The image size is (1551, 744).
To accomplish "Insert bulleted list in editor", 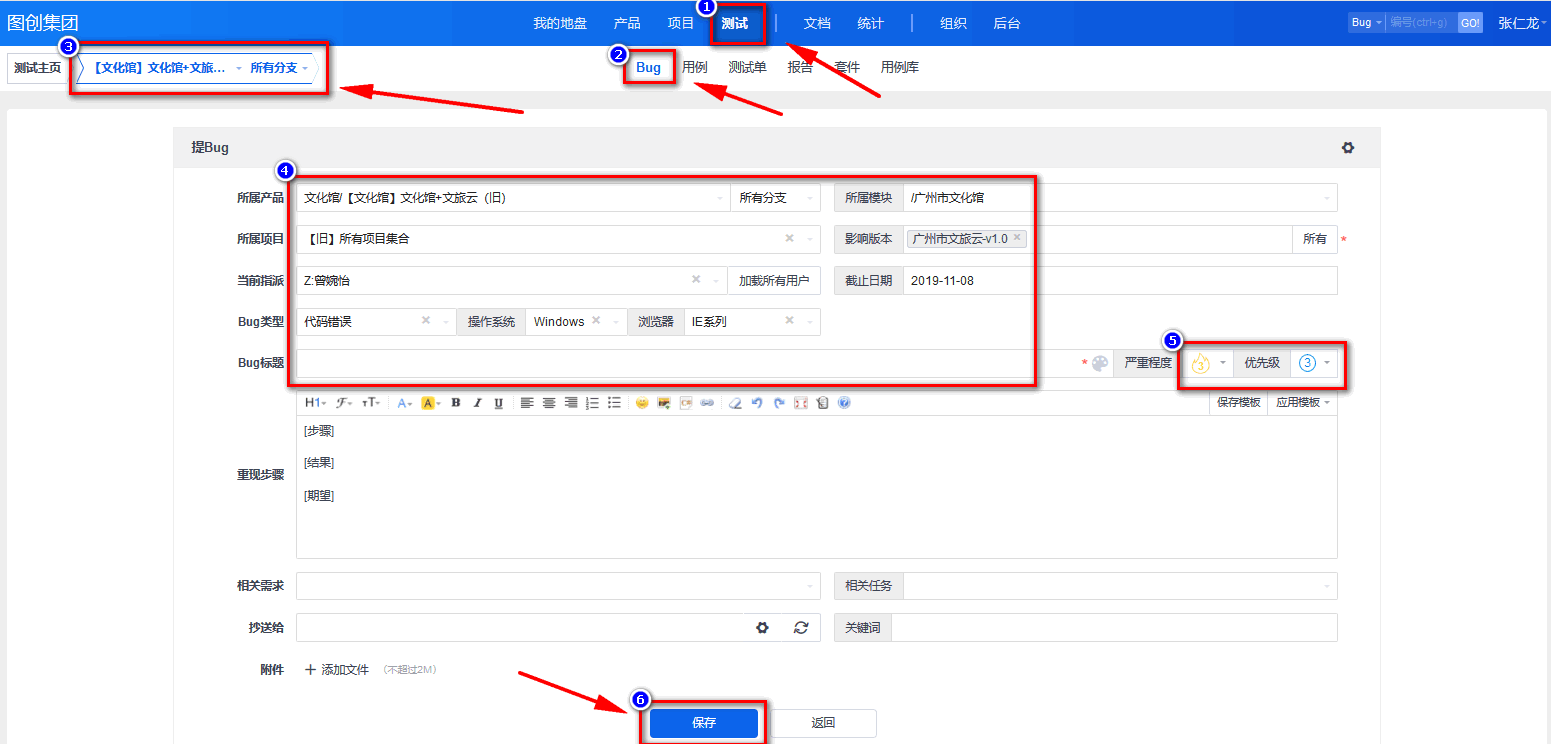I will point(614,403).
